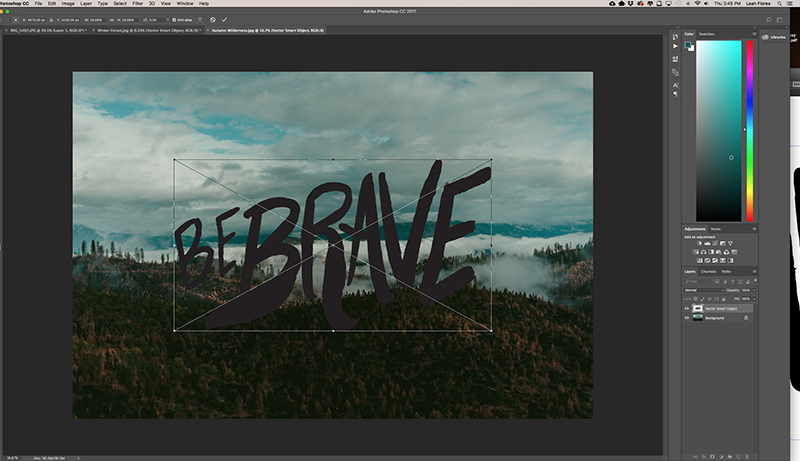Cancel the transform with the circle-slash icon
Screen dimensions: 800x461
(x=213, y=20)
